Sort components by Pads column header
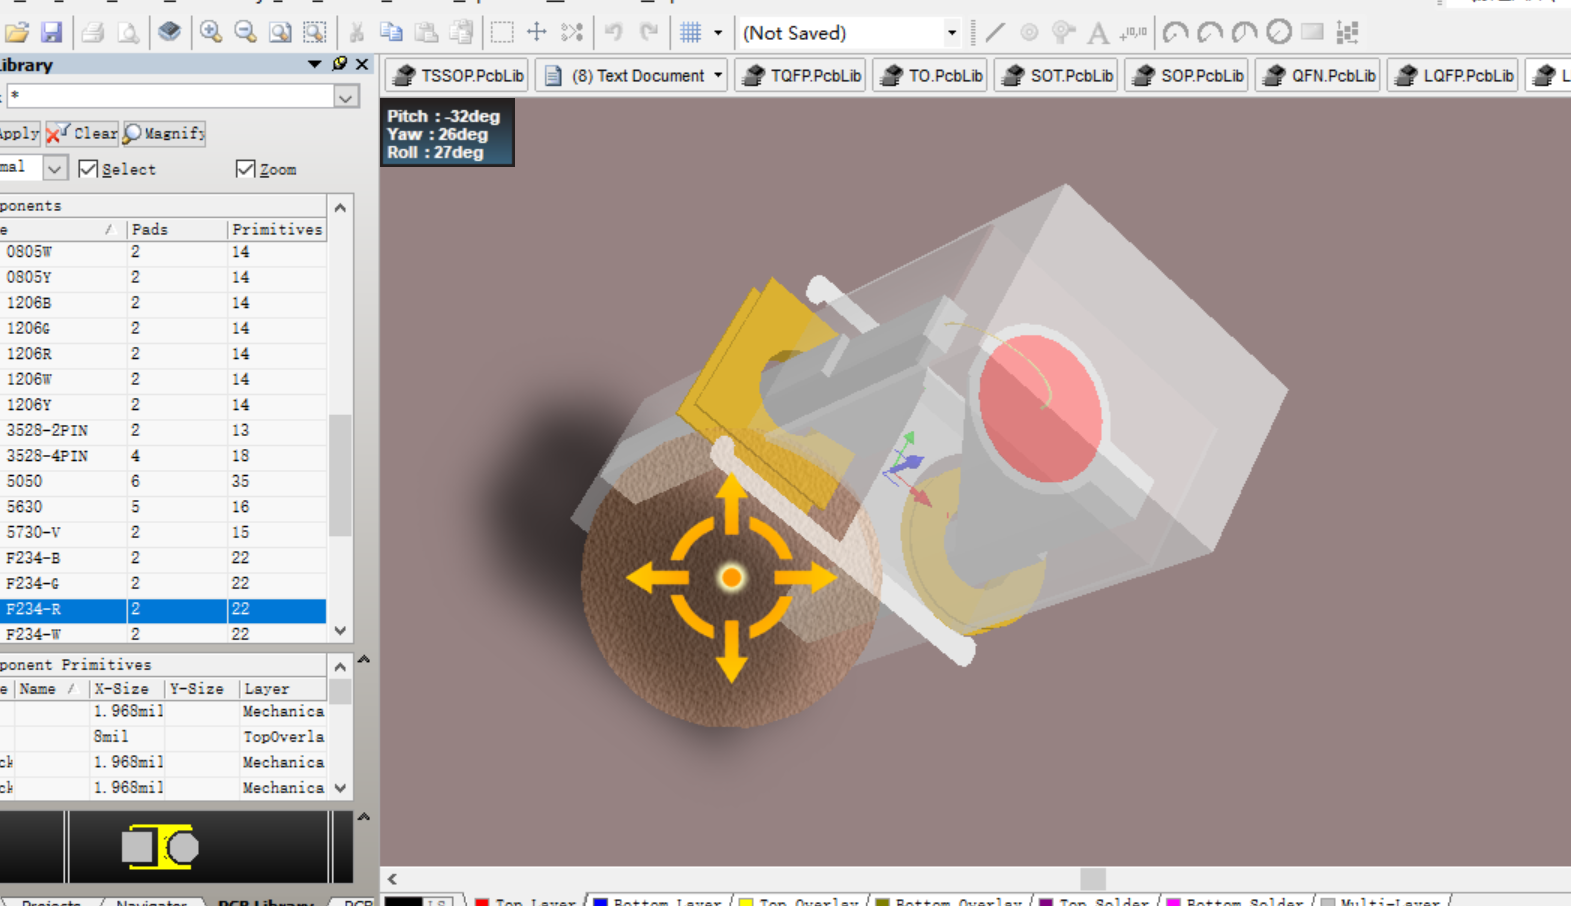 (x=177, y=229)
